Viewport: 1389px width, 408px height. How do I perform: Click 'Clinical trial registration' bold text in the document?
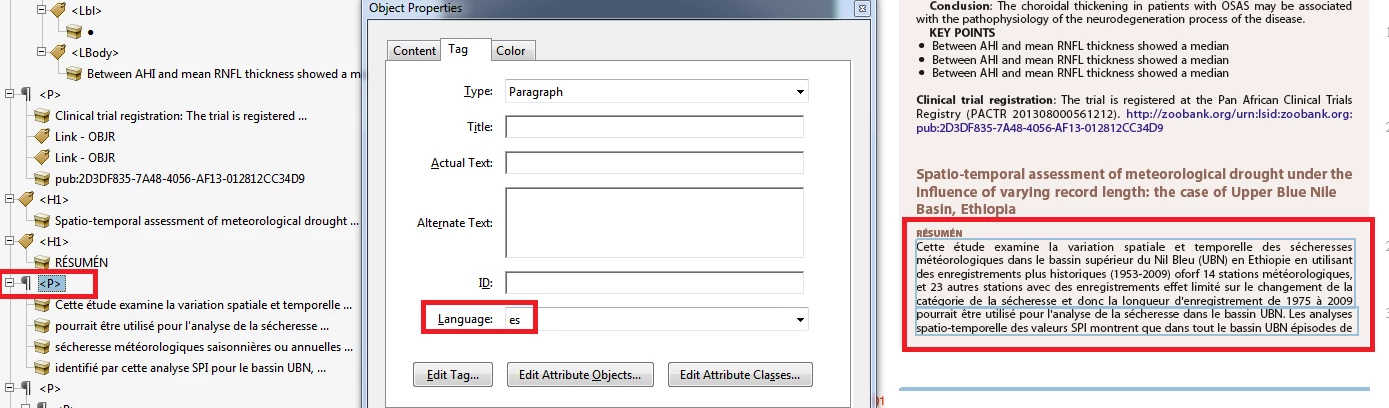[984, 100]
